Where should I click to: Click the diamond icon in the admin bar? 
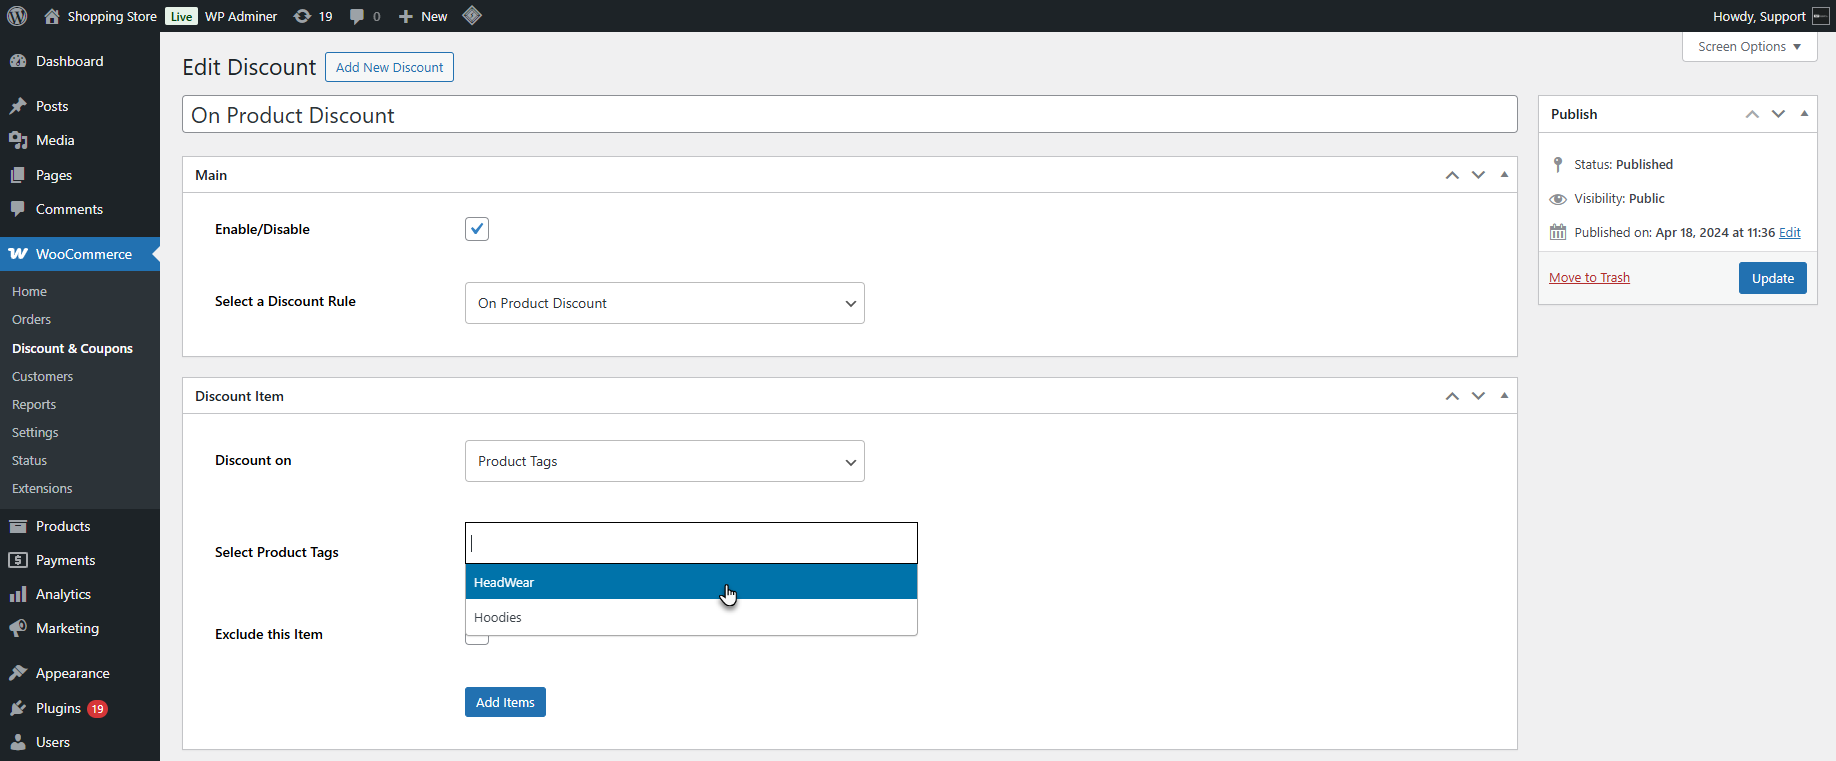click(472, 15)
